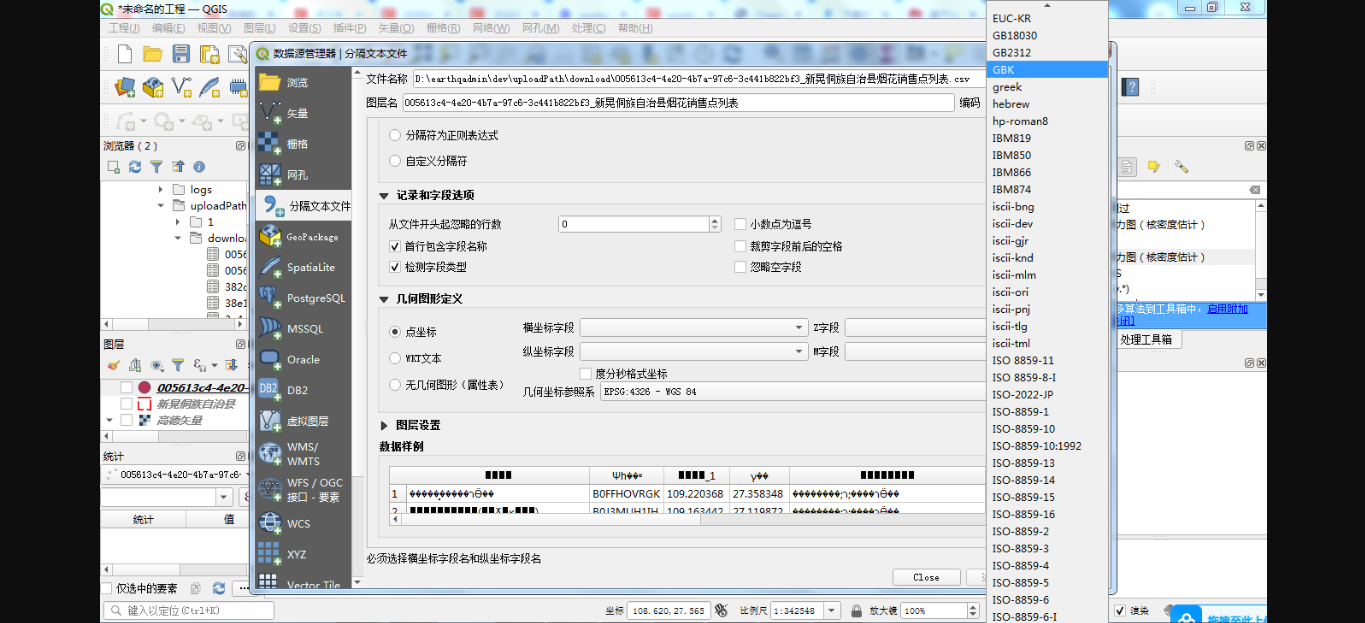Refresh the Statistics panel
Image resolution: width=1365 pixels, height=623 pixels.
click(218, 589)
